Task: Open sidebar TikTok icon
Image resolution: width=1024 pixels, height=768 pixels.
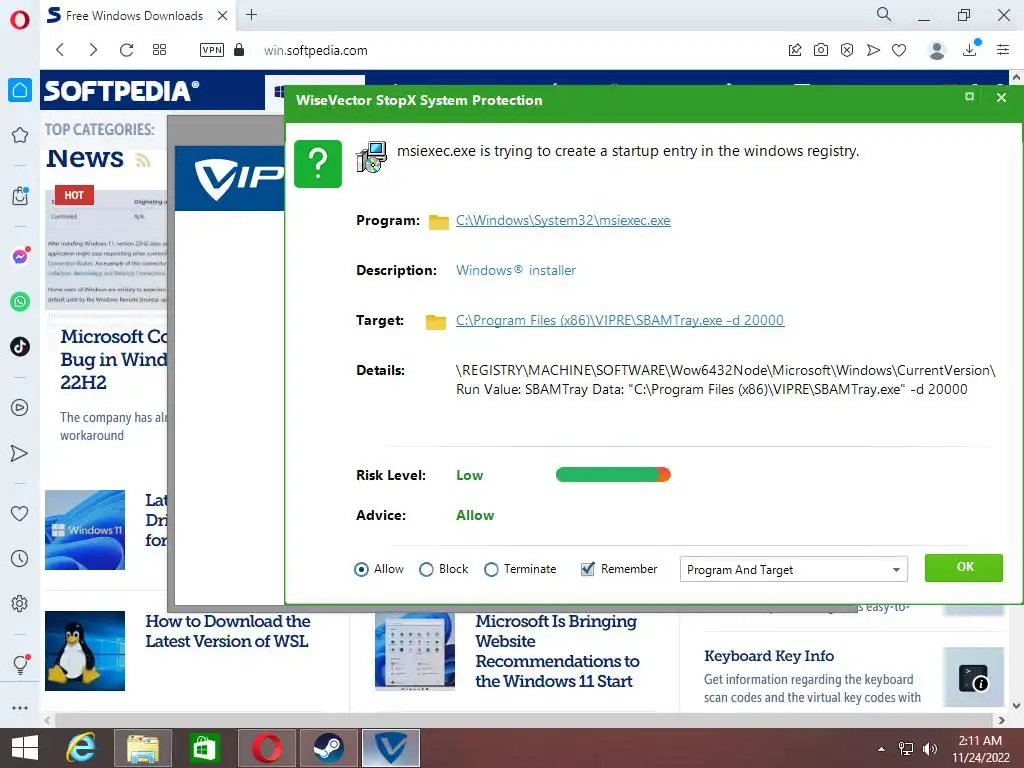Action: tap(20, 346)
